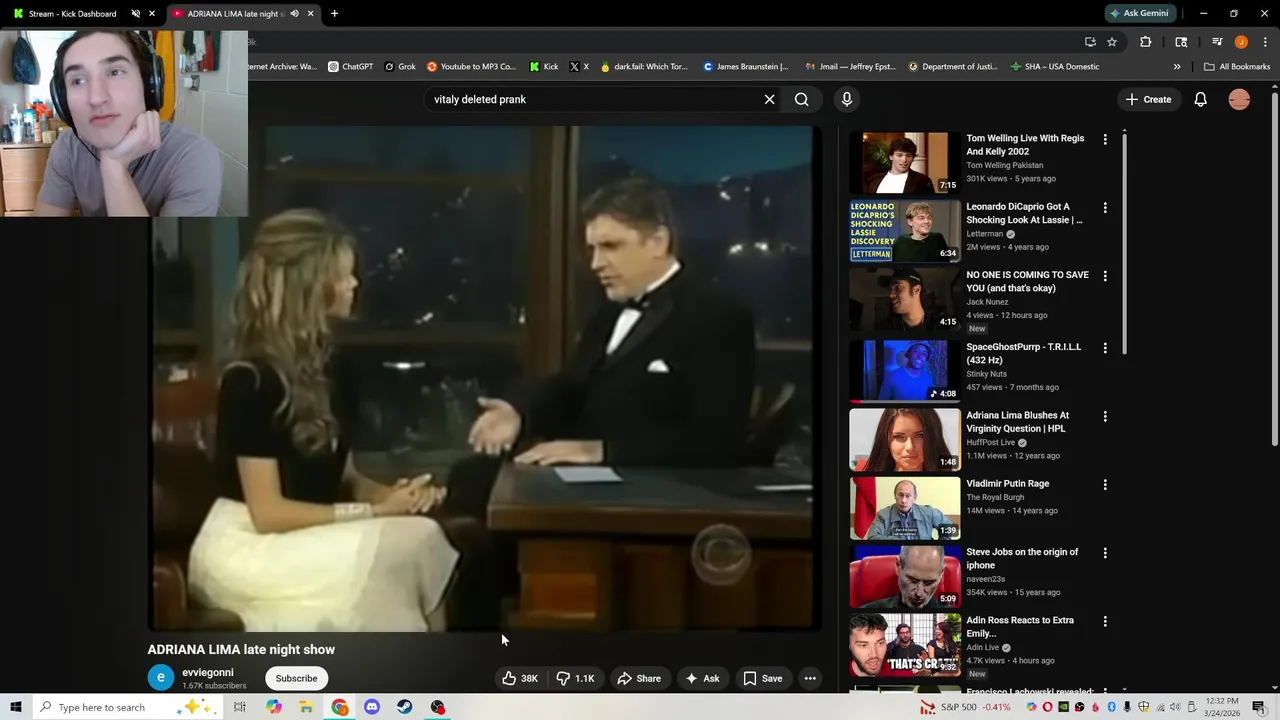This screenshot has height=720, width=1280.
Task: Open options menu for Vladimir Putin Rage video
Action: click(1105, 484)
